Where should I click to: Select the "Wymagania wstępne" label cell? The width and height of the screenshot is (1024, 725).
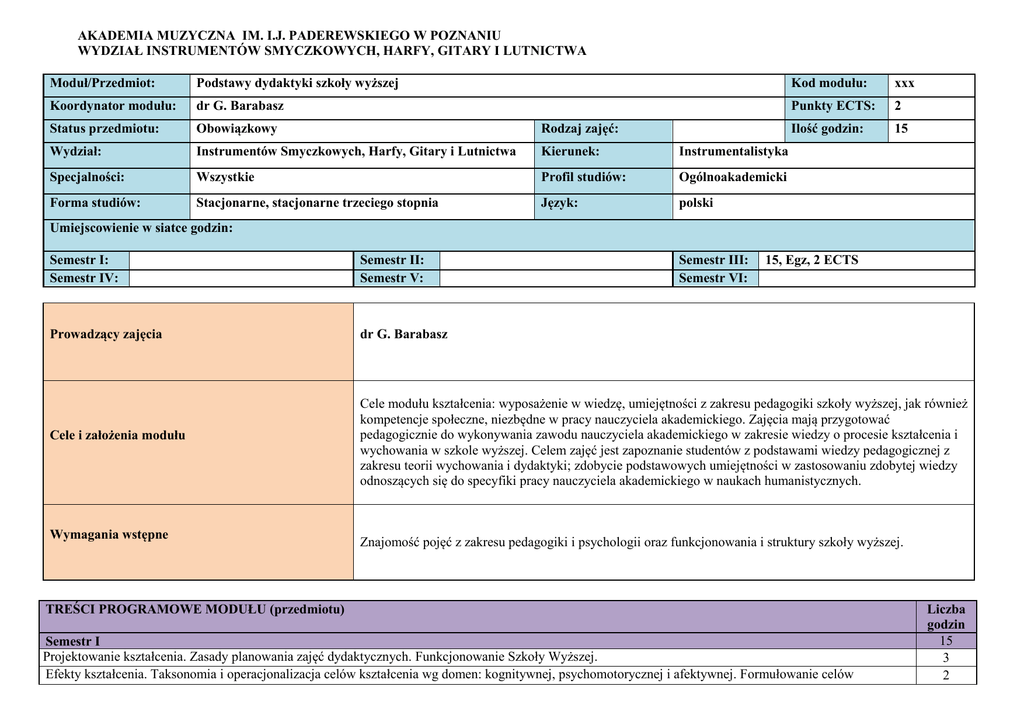198,535
